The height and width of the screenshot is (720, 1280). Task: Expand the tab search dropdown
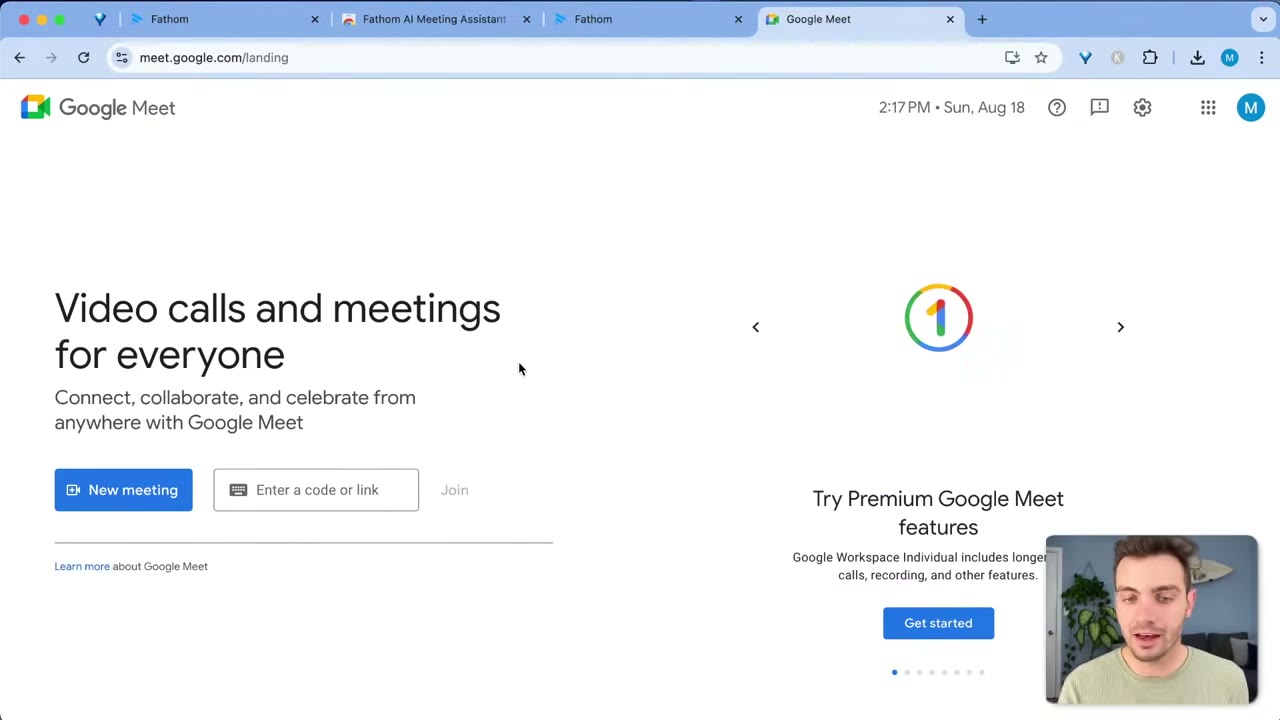[x=1264, y=19]
